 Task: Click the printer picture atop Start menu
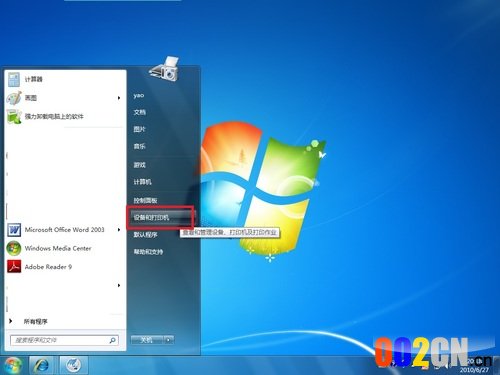point(165,68)
